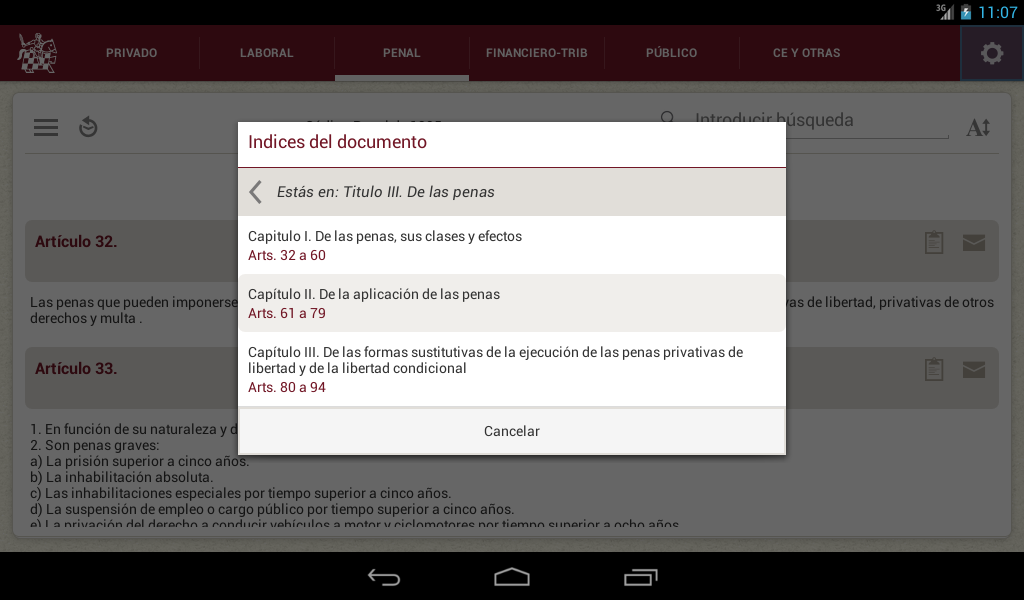Open the hamburger menu icon
This screenshot has height=600, width=1024.
click(x=46, y=127)
